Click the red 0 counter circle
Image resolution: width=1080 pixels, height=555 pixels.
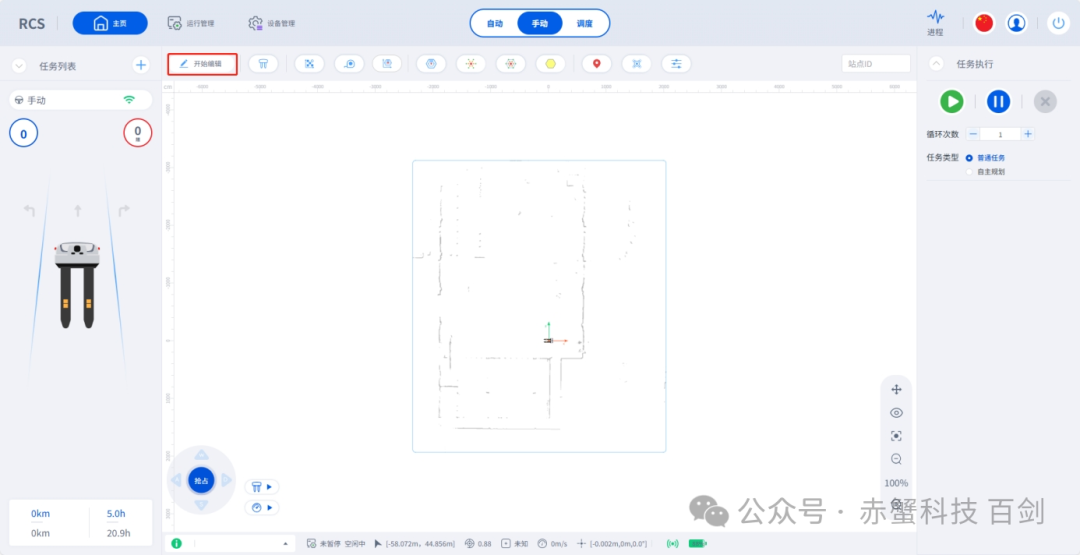click(x=138, y=132)
